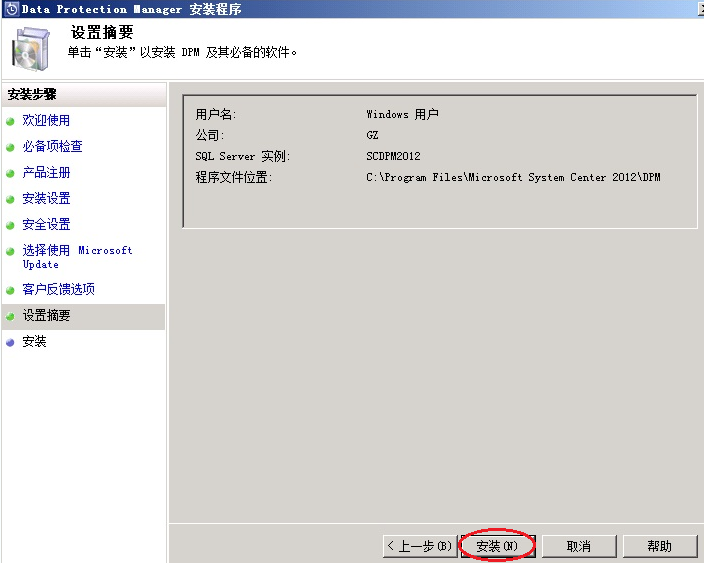Click the 安装(N) install button

pyautogui.click(x=498, y=546)
